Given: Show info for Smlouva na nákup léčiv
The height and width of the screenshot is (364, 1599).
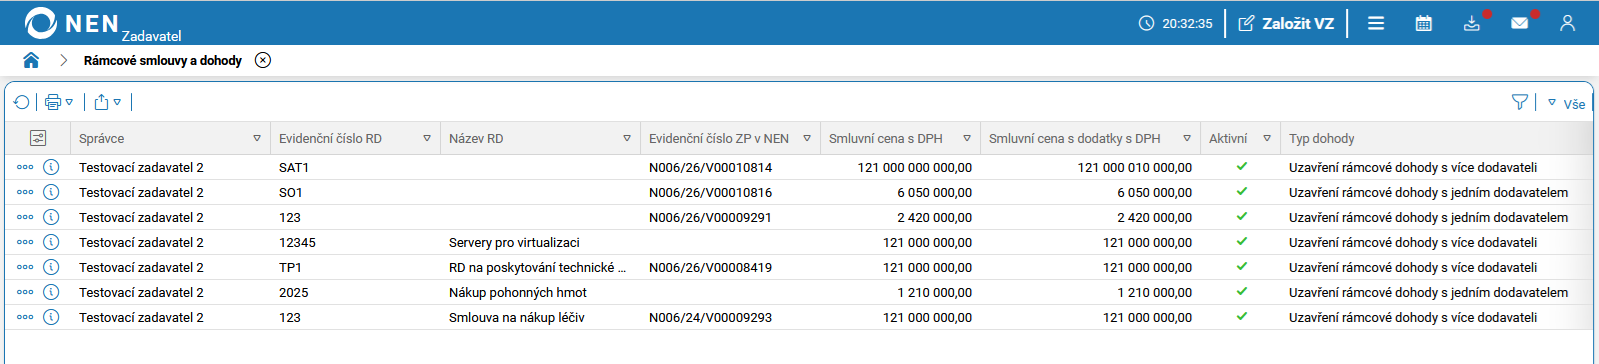Looking at the screenshot, I should coord(51,317).
